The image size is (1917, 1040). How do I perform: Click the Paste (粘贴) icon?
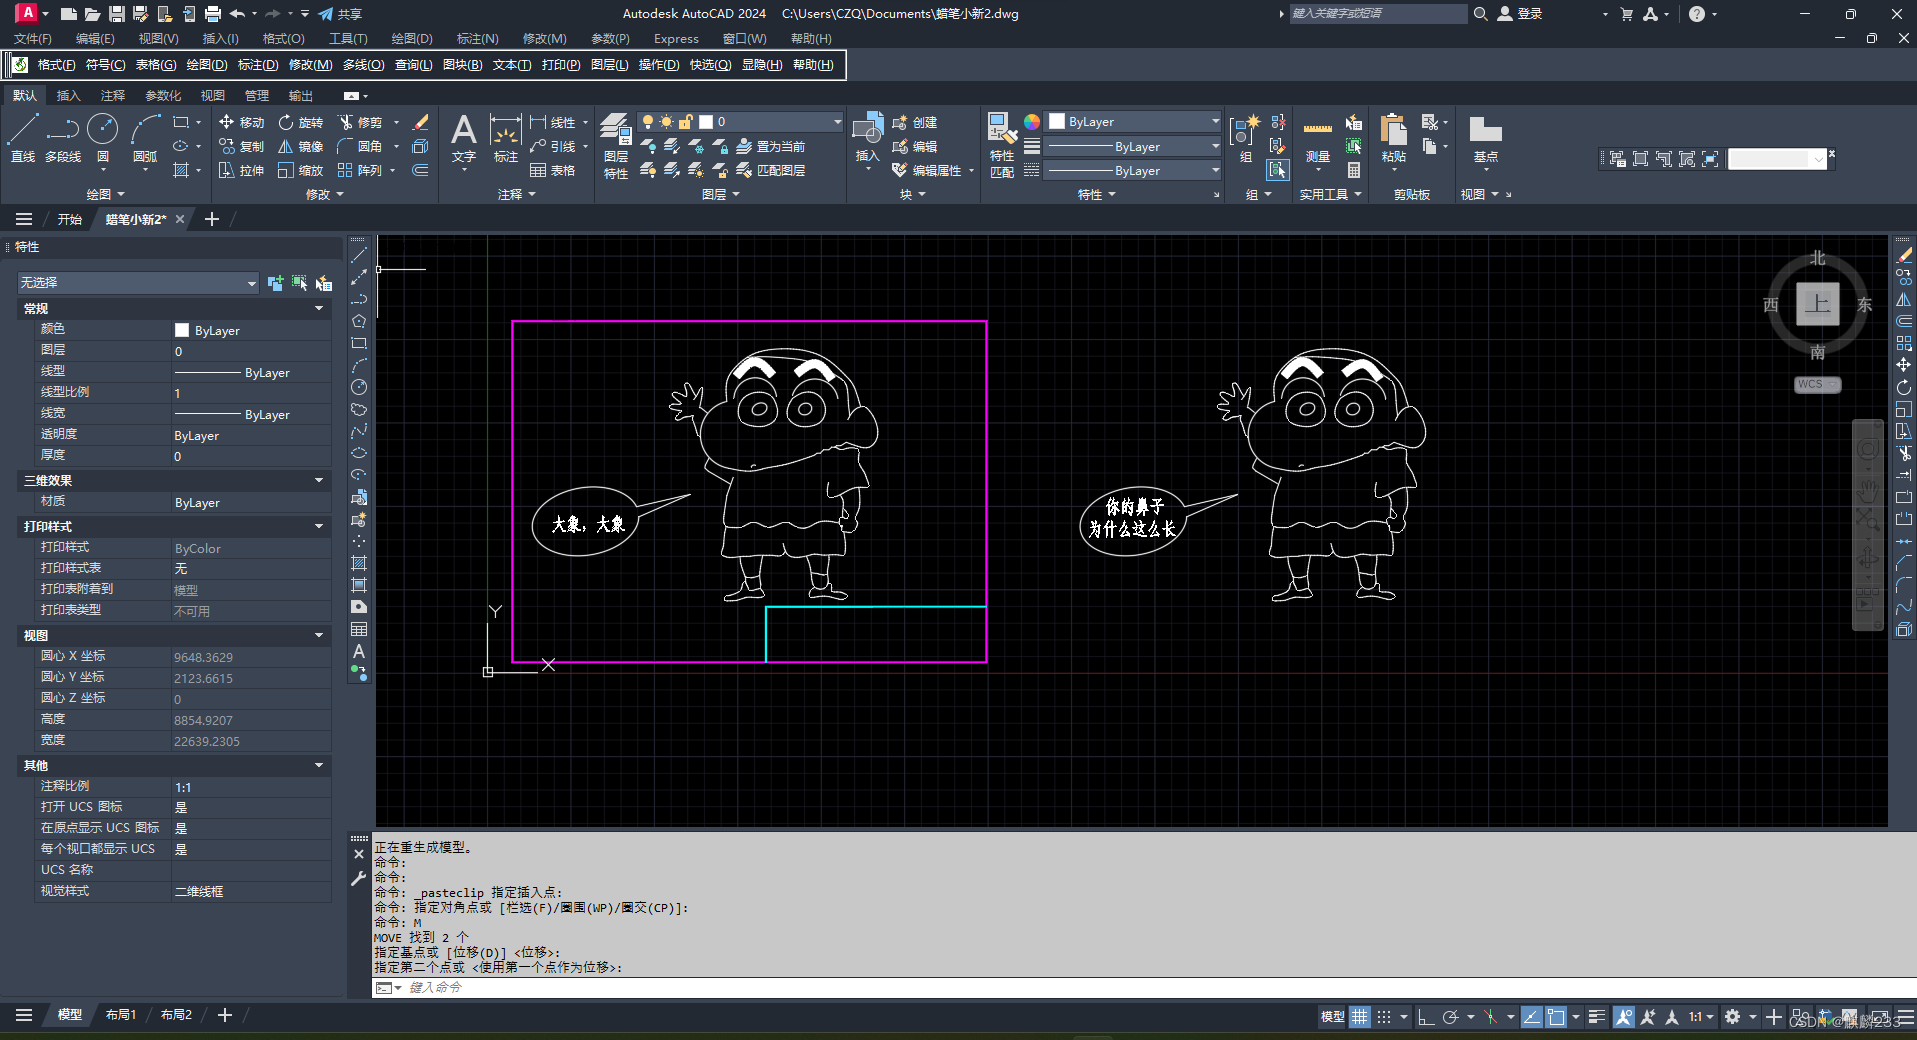1393,138
